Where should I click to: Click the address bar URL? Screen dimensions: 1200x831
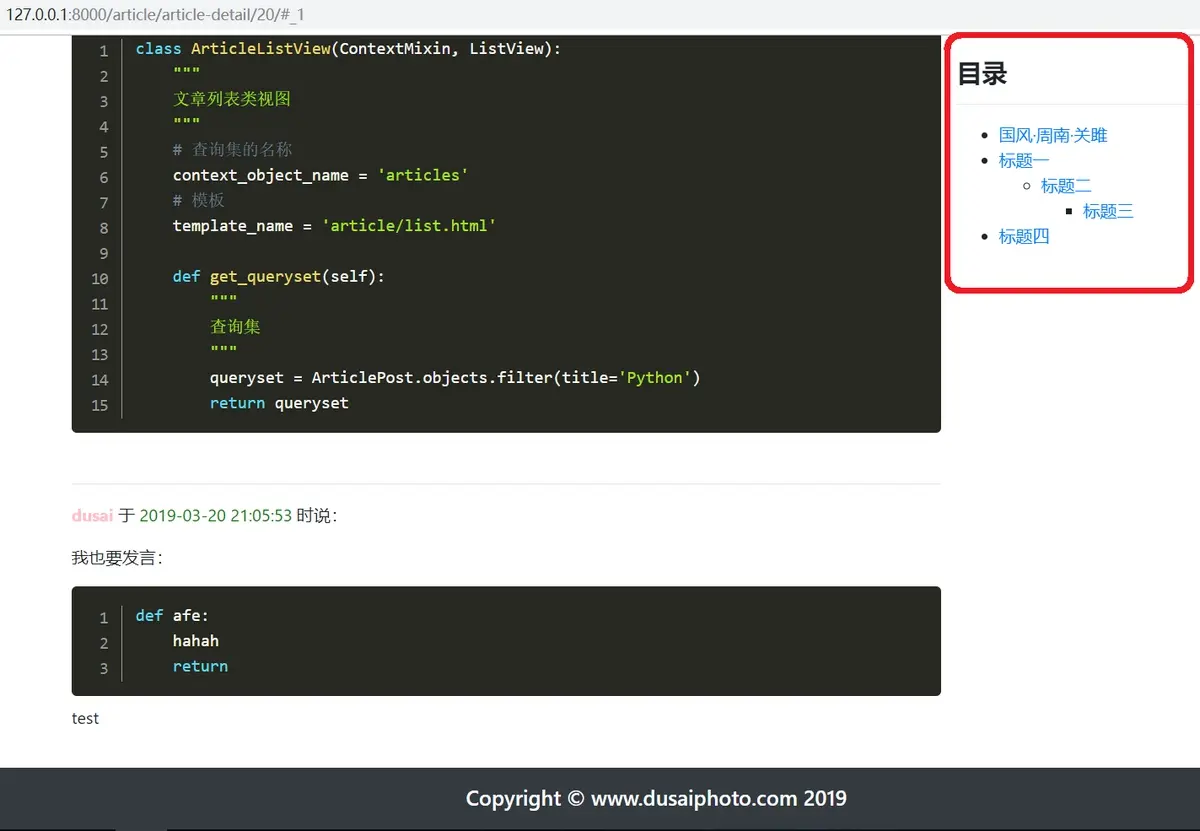coord(155,16)
